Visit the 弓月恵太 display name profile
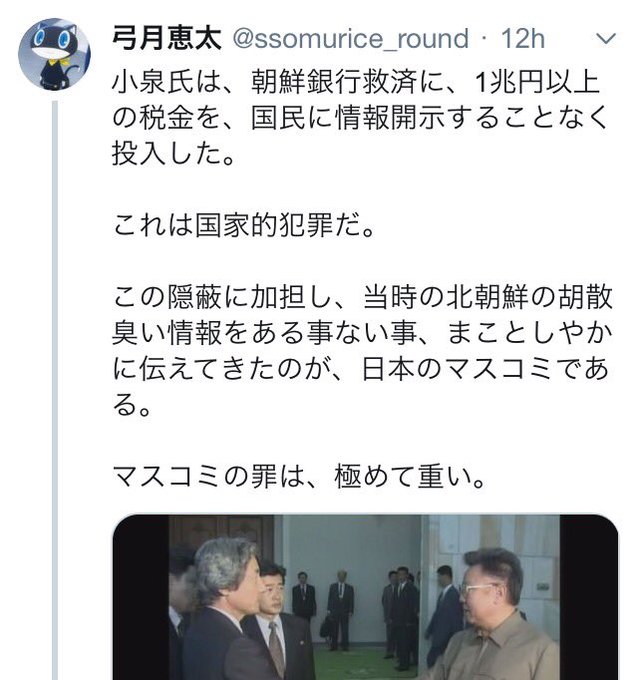The image size is (638, 680). pyautogui.click(x=167, y=39)
